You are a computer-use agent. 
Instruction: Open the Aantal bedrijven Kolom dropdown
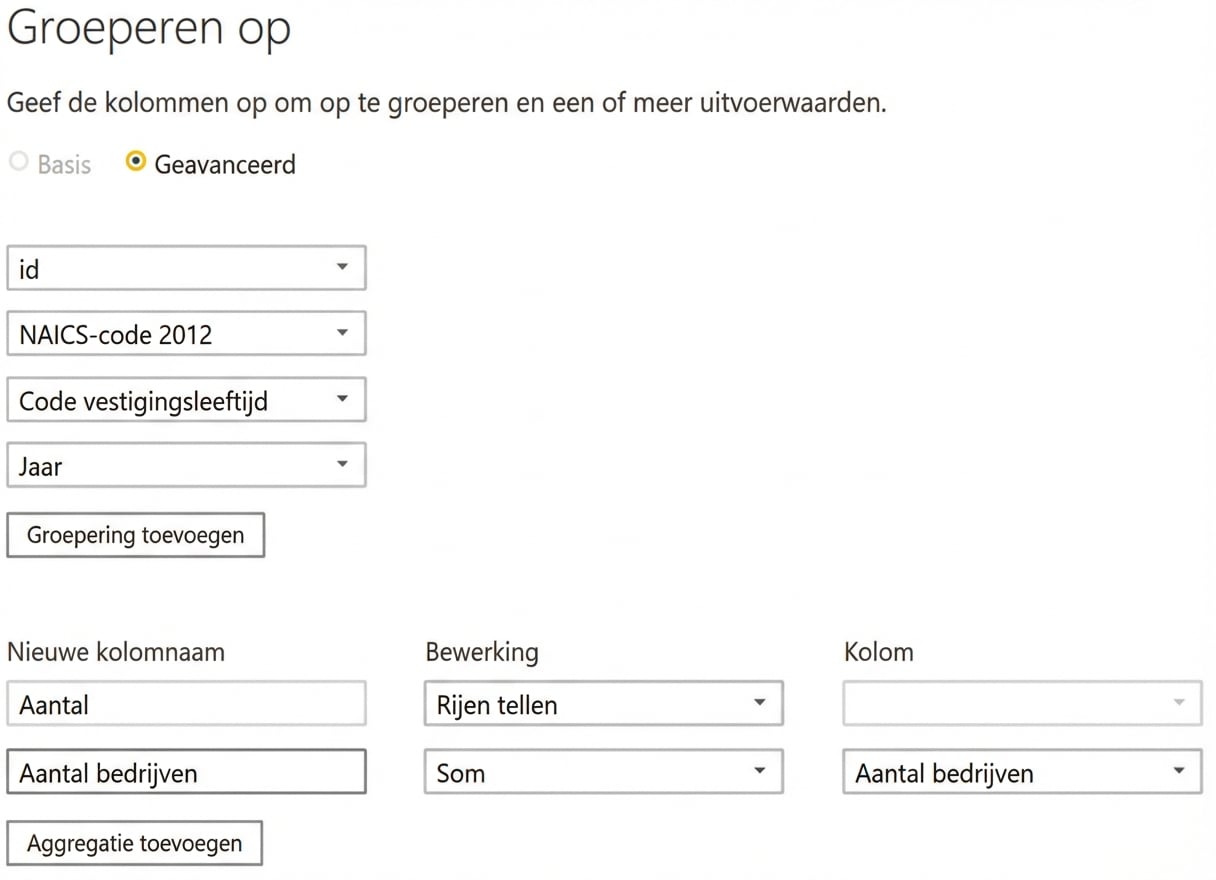1021,773
